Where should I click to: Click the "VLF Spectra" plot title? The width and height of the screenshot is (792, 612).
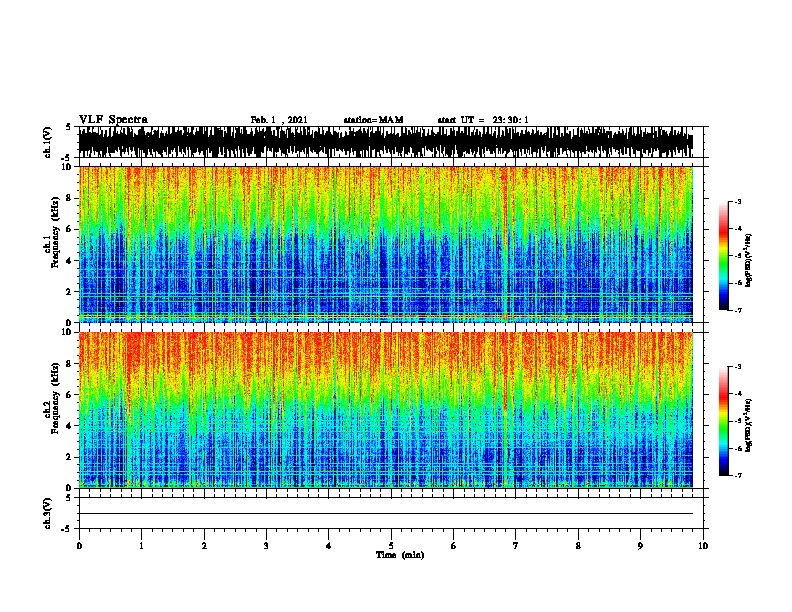113,119
